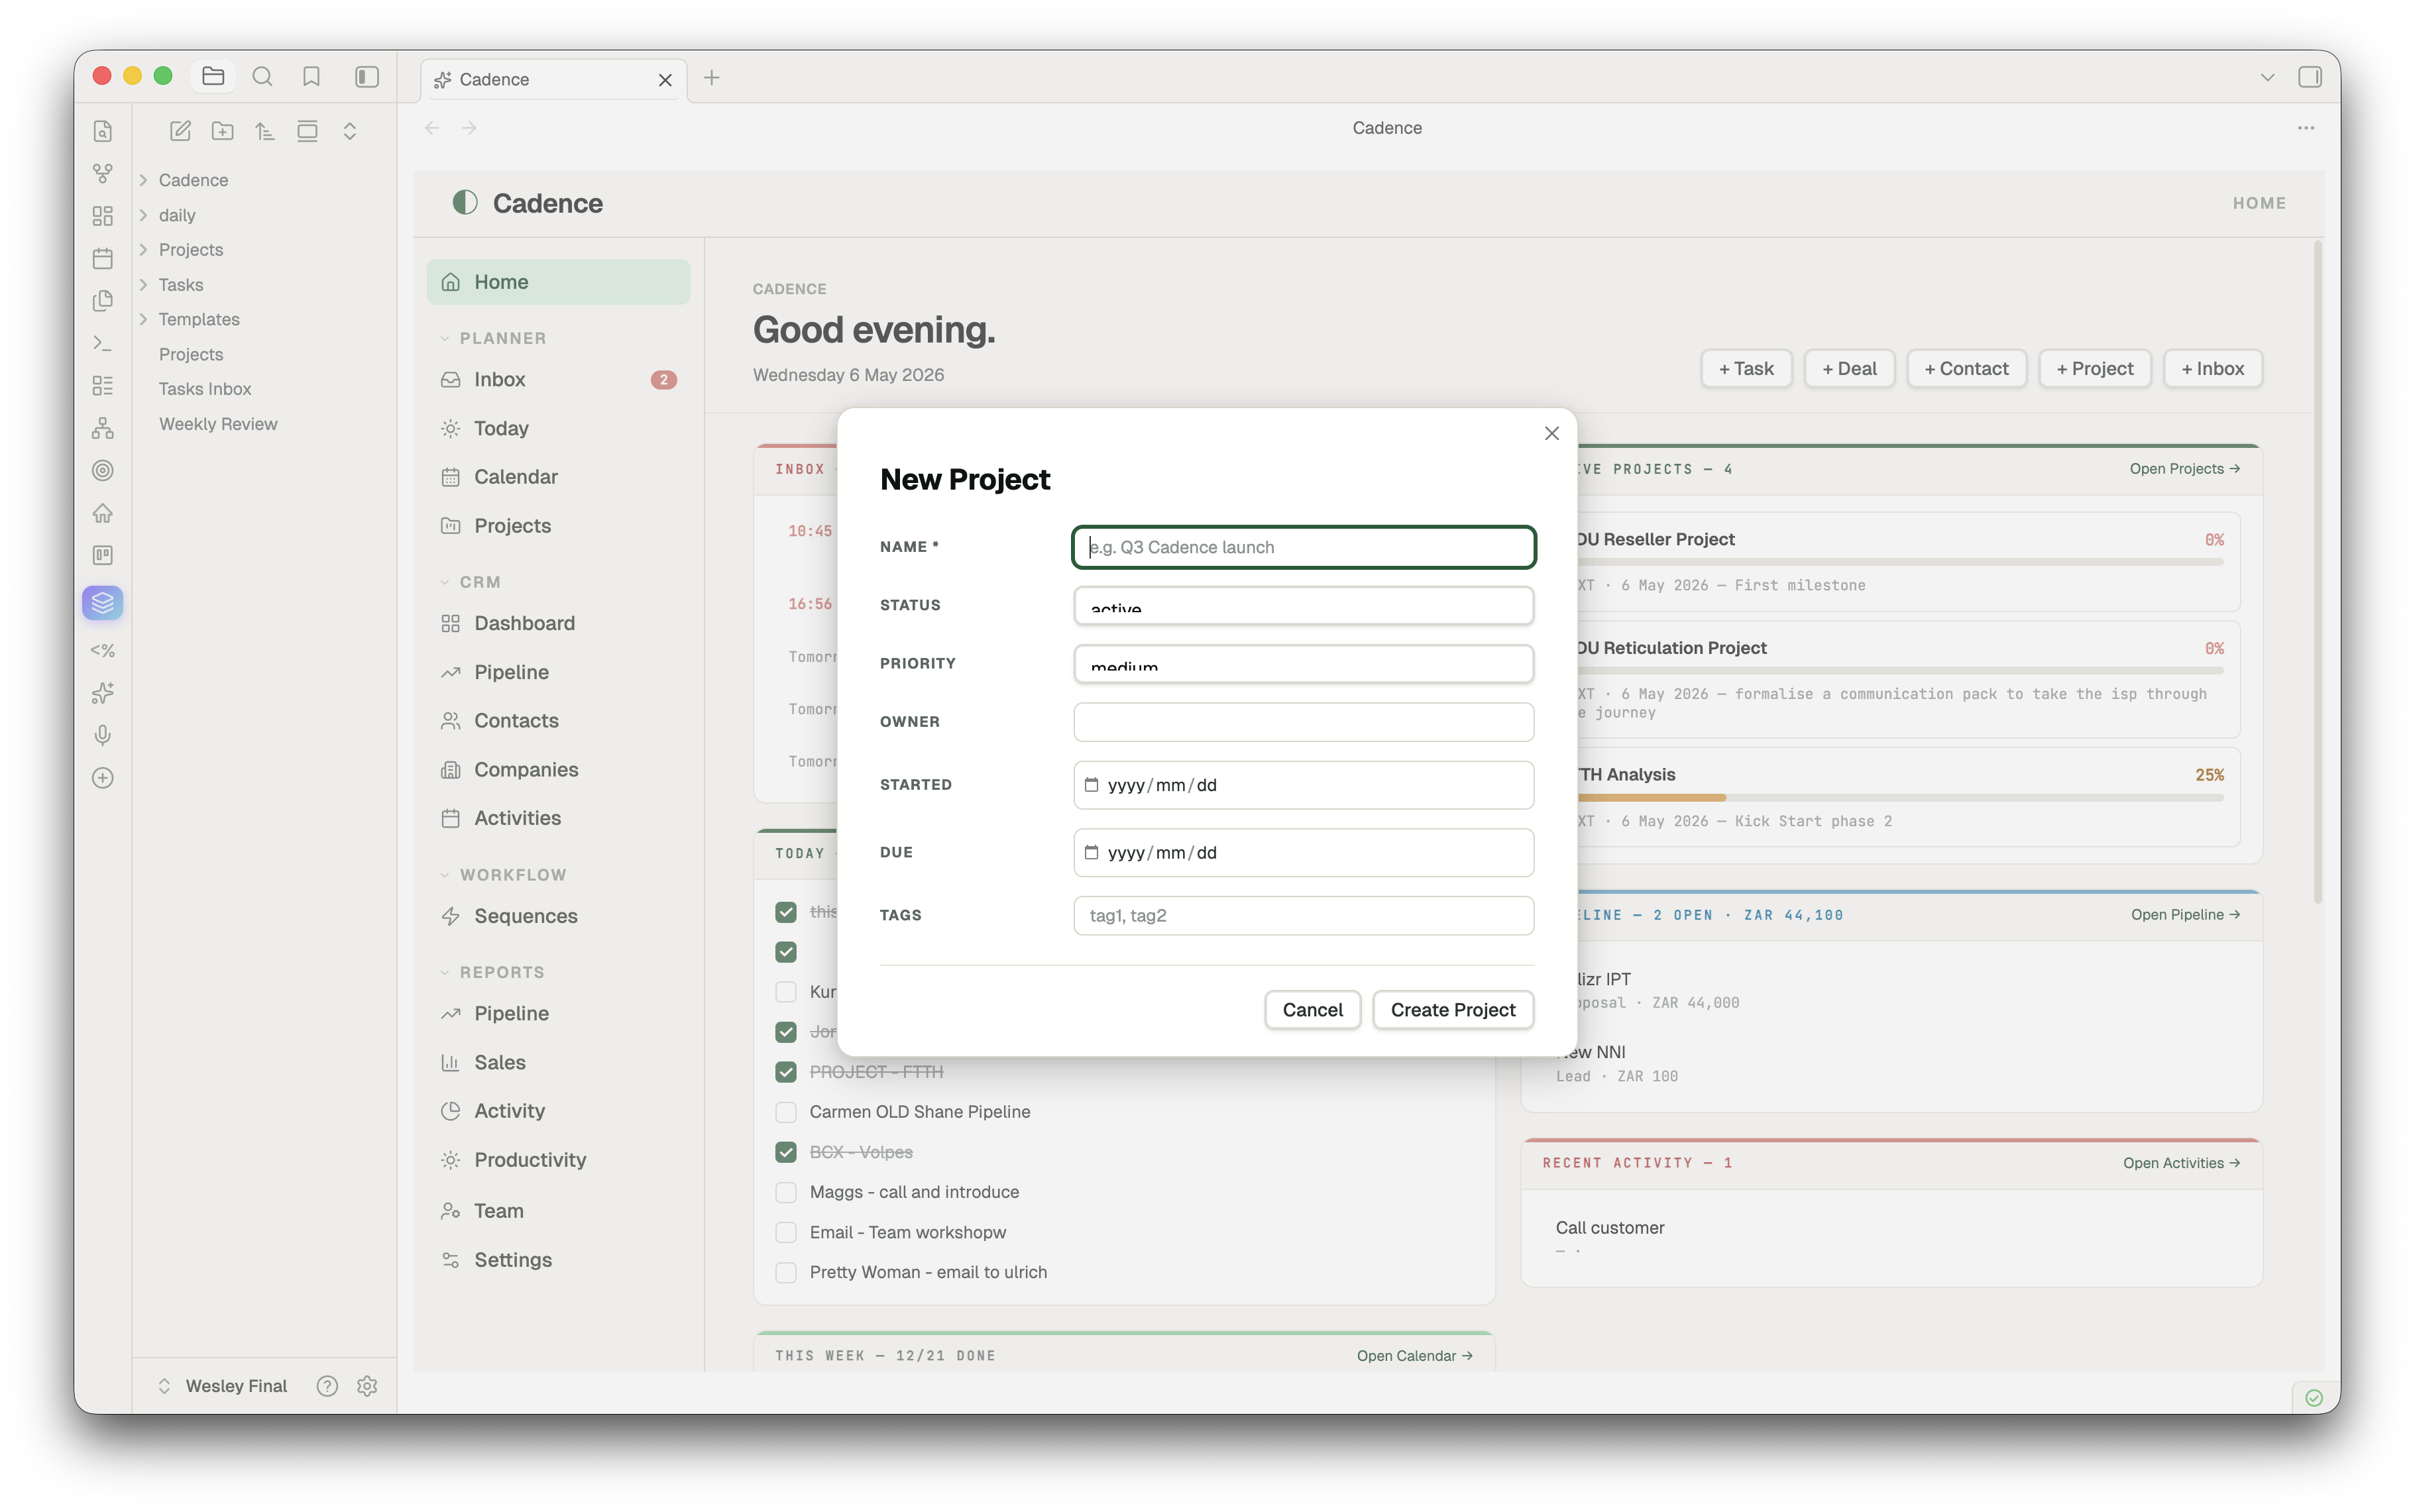Uncheck the BCX - Volpes task
Image resolution: width=2415 pixels, height=1512 pixels.
point(786,1152)
